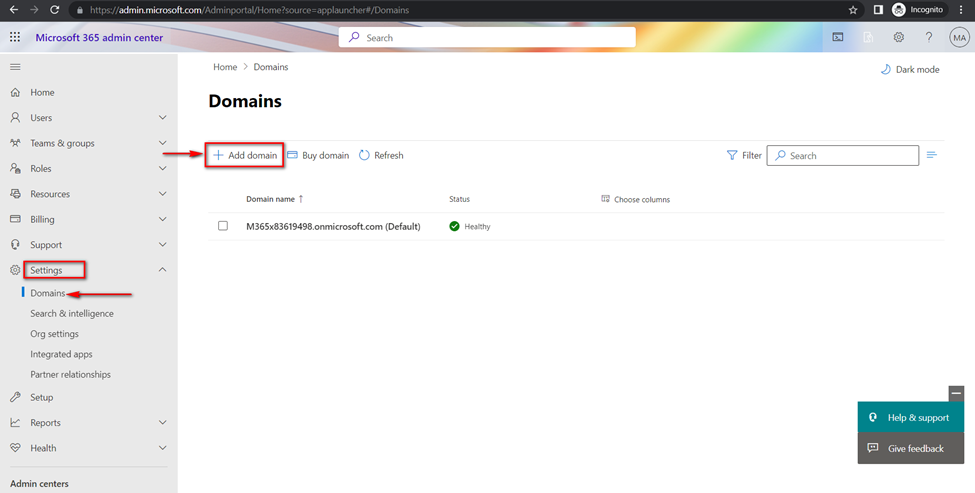Click Give feedback button
Screen dimensions: 975x493
pos(911,448)
